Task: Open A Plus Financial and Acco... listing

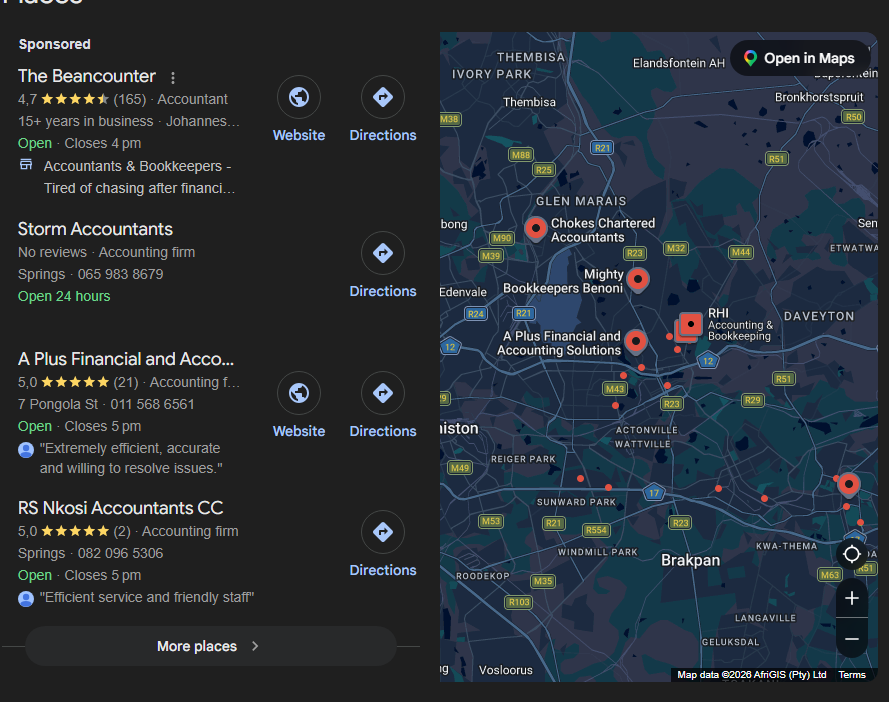Action: pyautogui.click(x=126, y=359)
